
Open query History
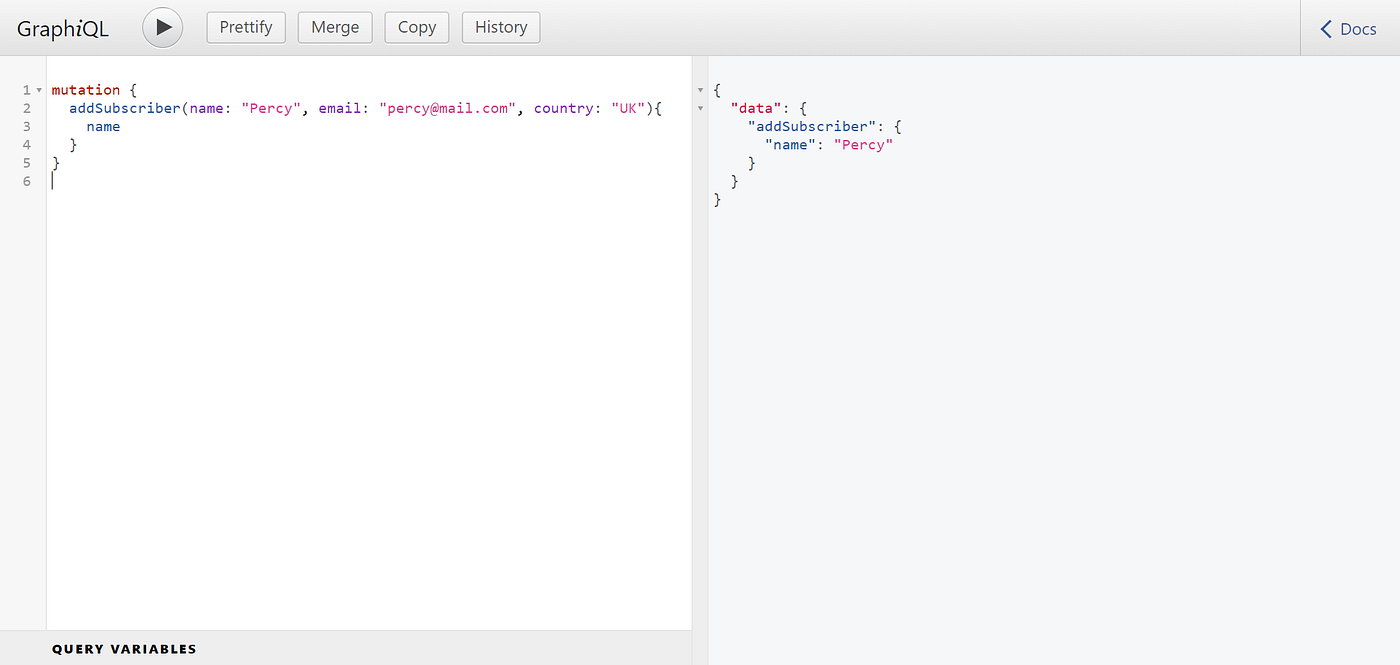(x=500, y=27)
